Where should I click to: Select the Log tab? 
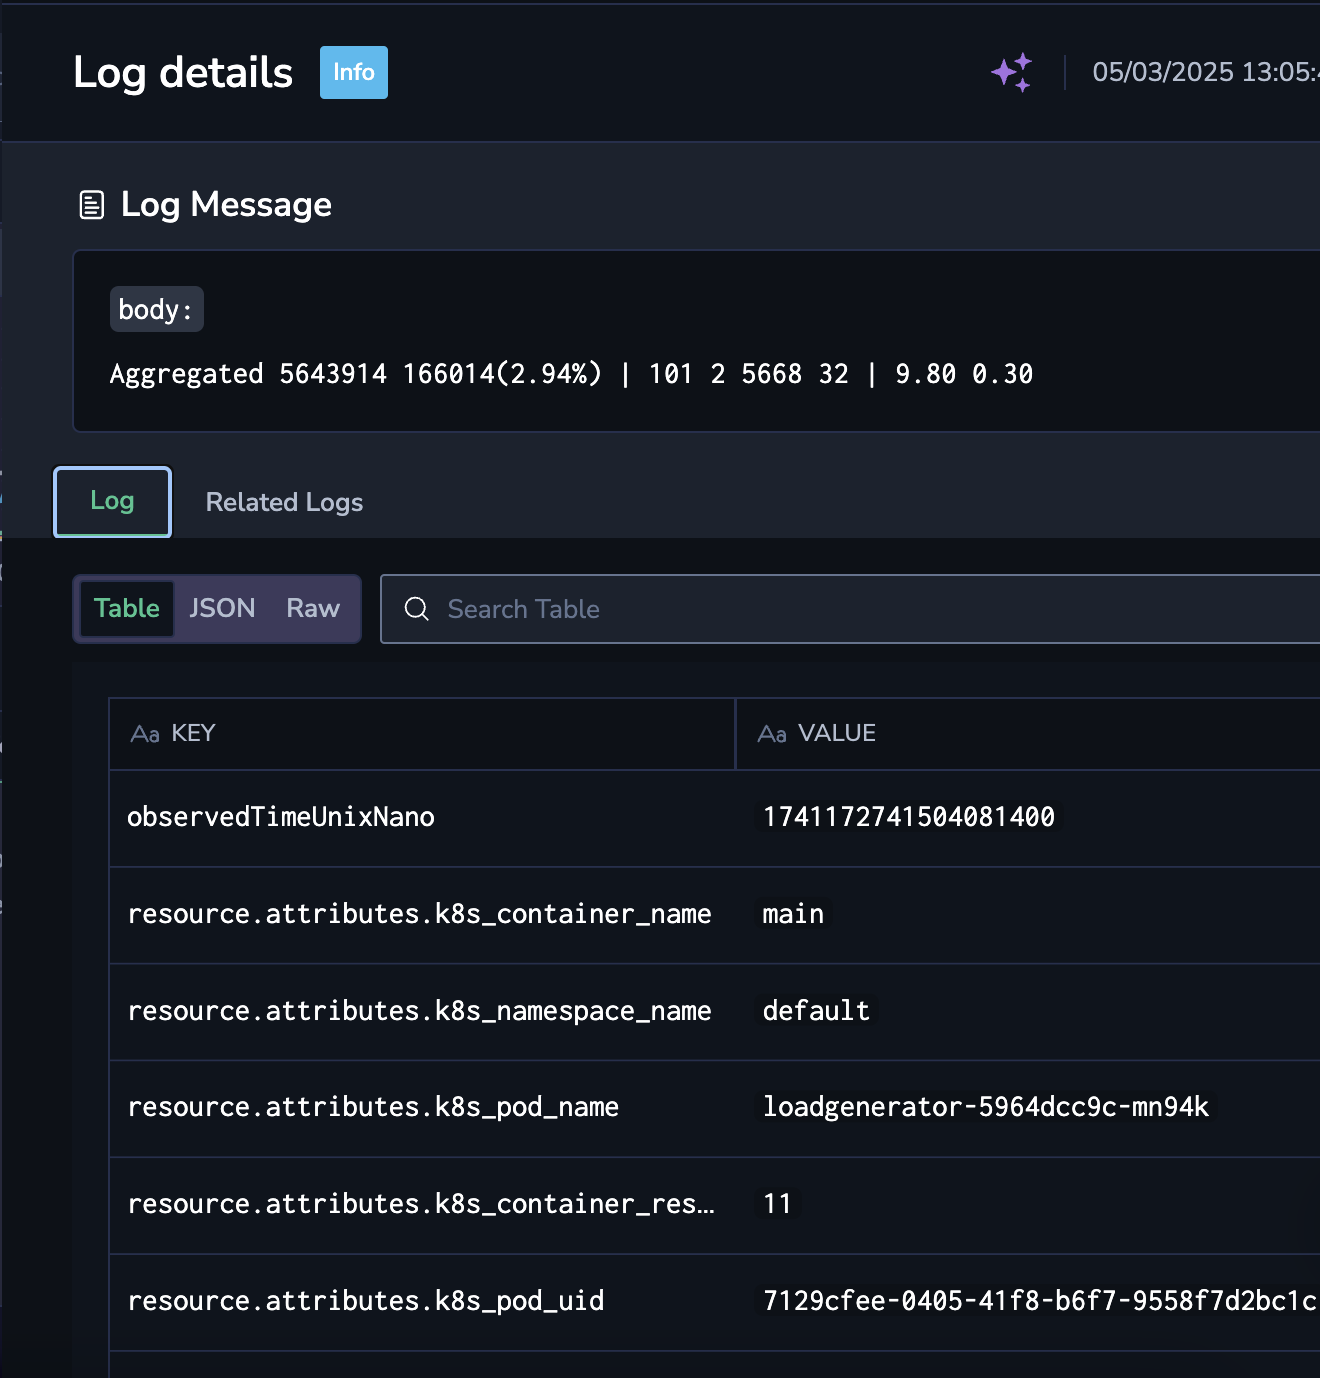coord(112,501)
